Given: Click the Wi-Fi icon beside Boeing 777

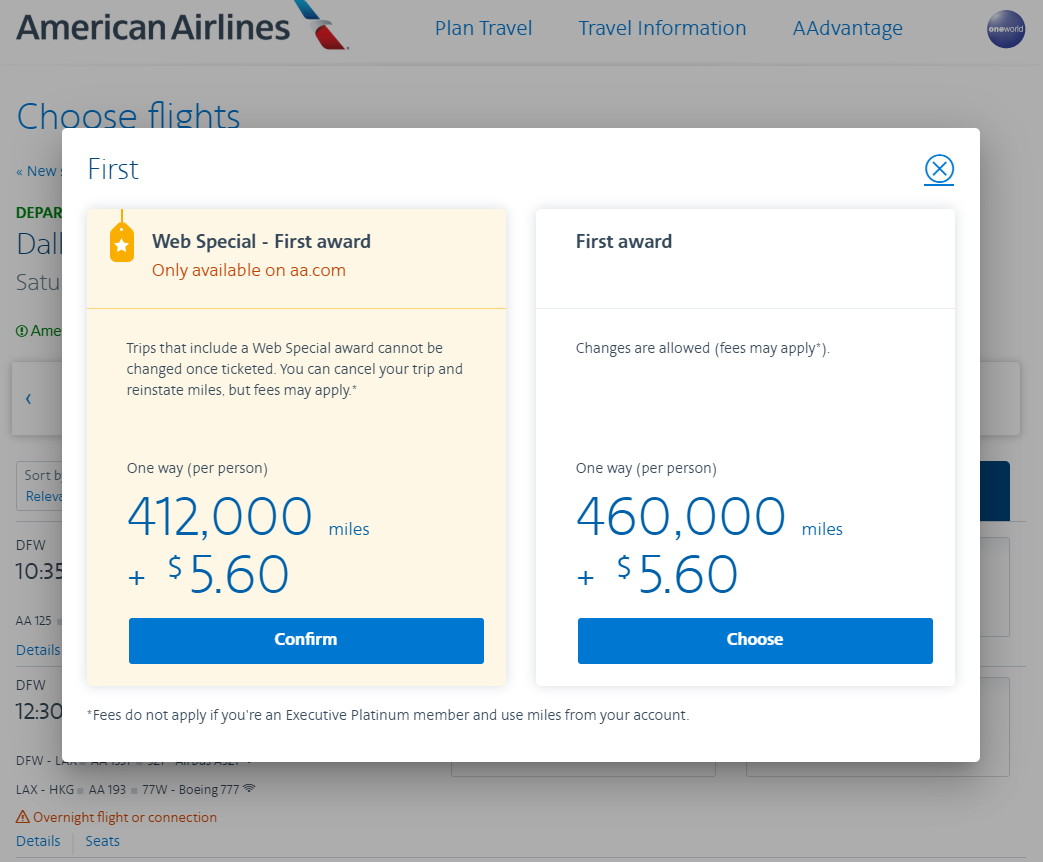Looking at the screenshot, I should coord(249,788).
